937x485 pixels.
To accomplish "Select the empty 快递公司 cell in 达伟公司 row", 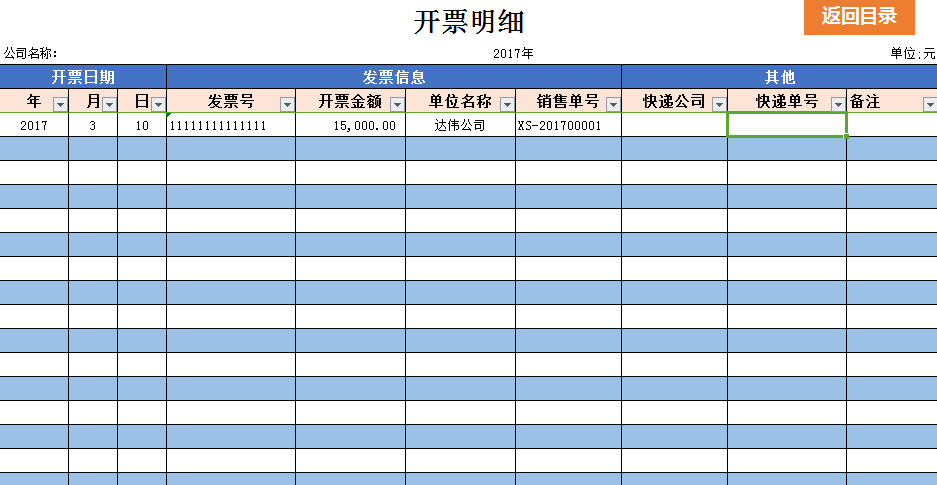I will 675,125.
